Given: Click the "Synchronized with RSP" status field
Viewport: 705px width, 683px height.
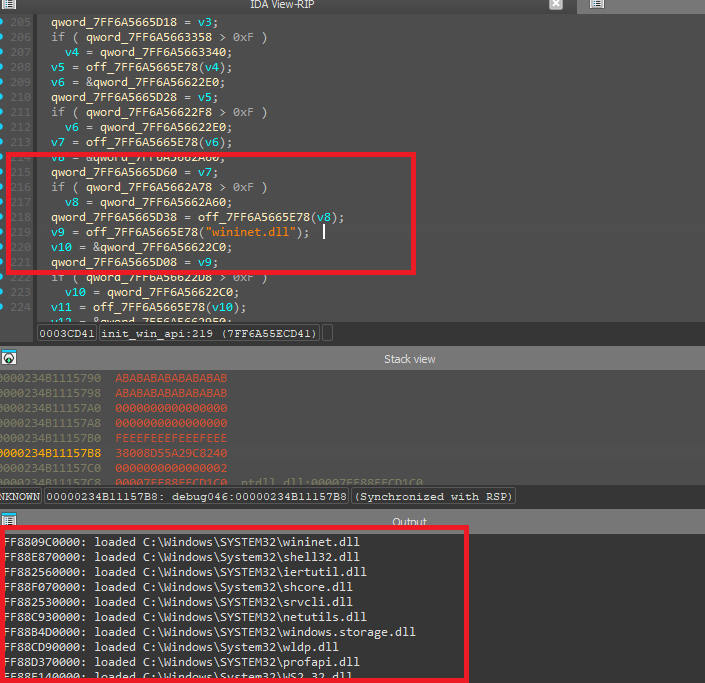Looking at the screenshot, I should click(x=434, y=496).
